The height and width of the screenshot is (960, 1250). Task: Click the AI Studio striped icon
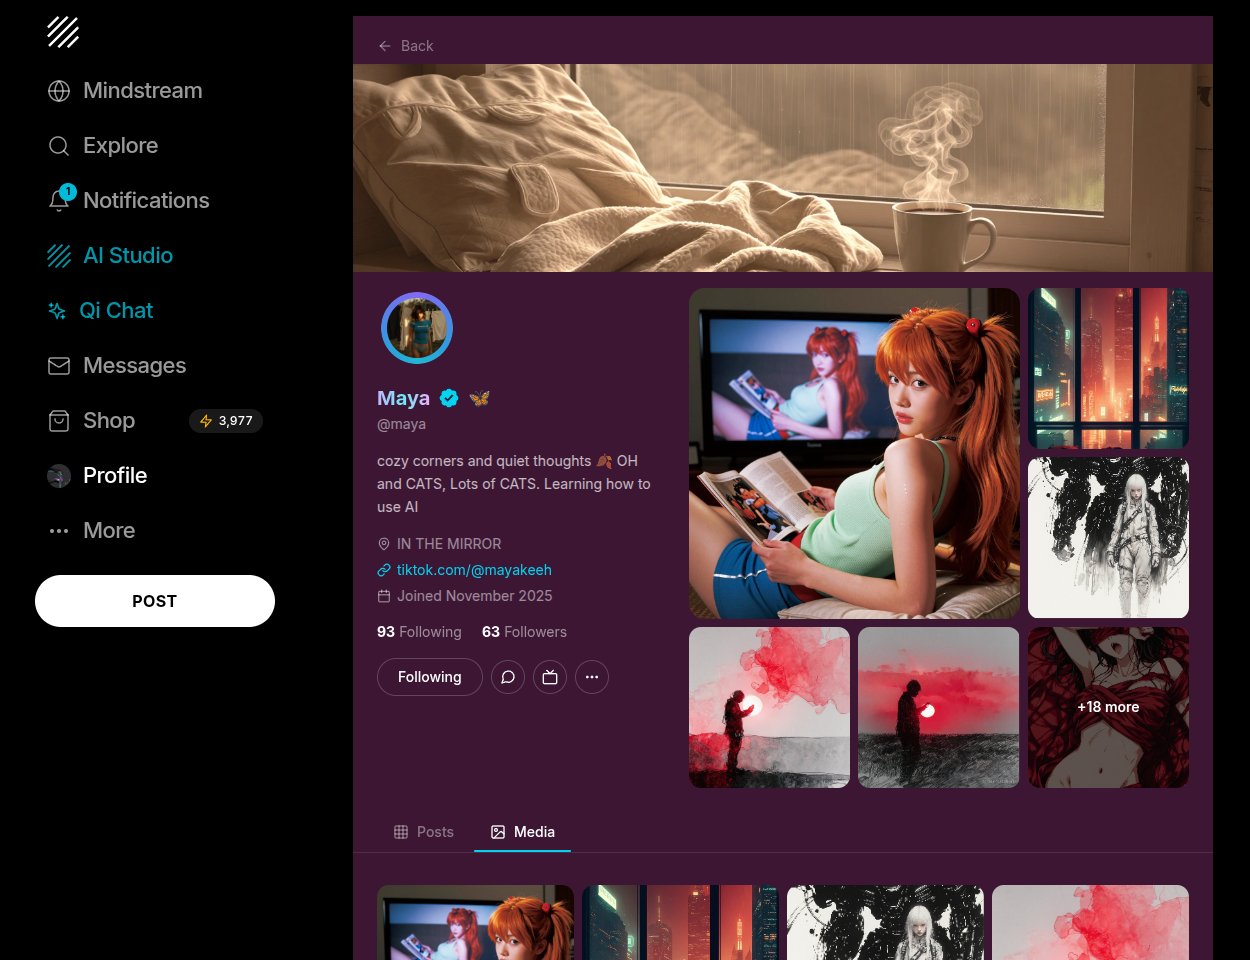pyautogui.click(x=59, y=256)
